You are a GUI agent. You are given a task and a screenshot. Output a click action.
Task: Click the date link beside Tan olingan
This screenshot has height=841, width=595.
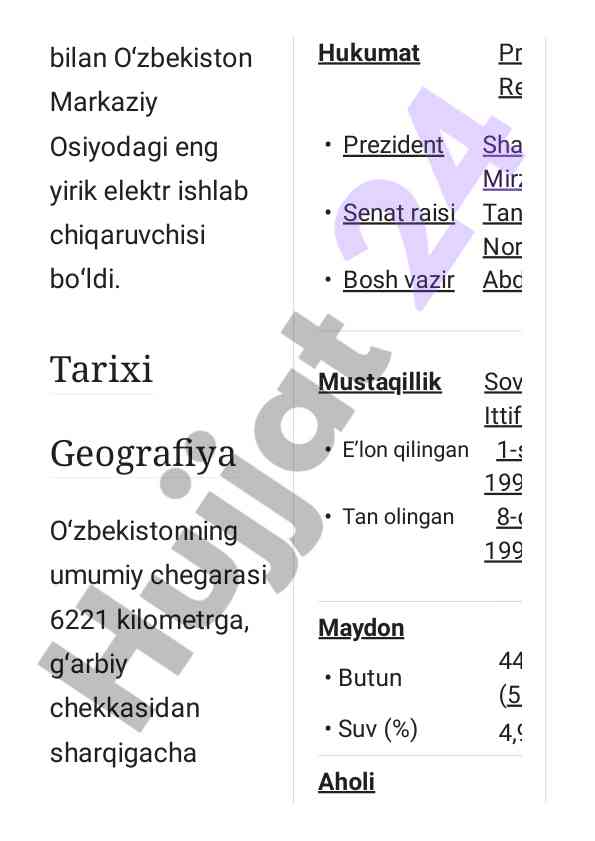pos(503,534)
